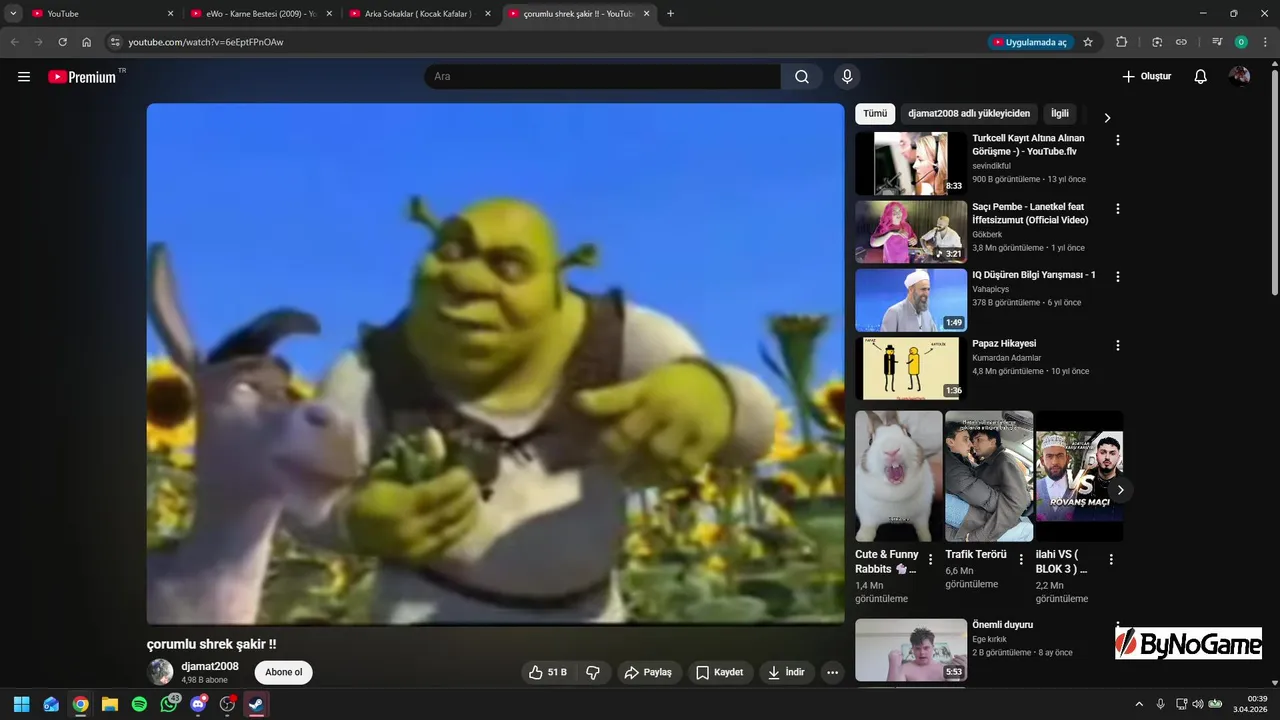Image resolution: width=1280 pixels, height=720 pixels.
Task: Start voice search with the microphone
Action: [847, 77]
